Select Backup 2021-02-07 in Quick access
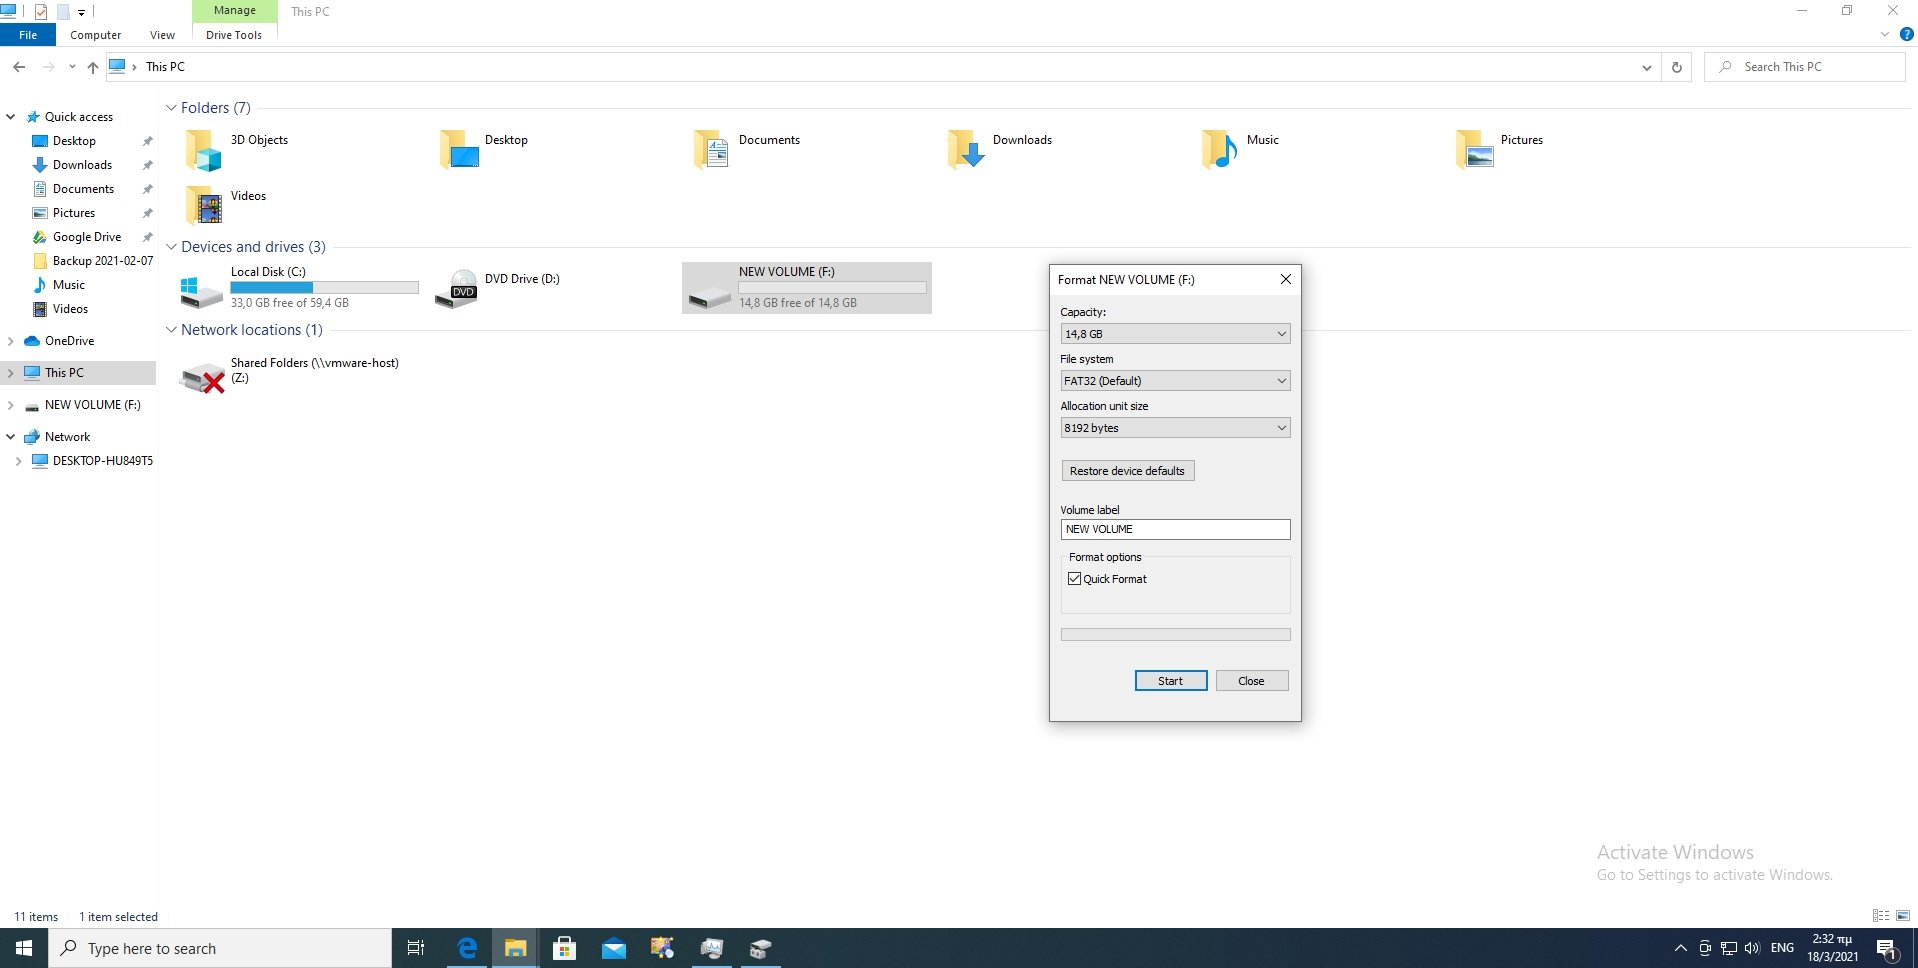This screenshot has height=968, width=1918. coord(92,261)
